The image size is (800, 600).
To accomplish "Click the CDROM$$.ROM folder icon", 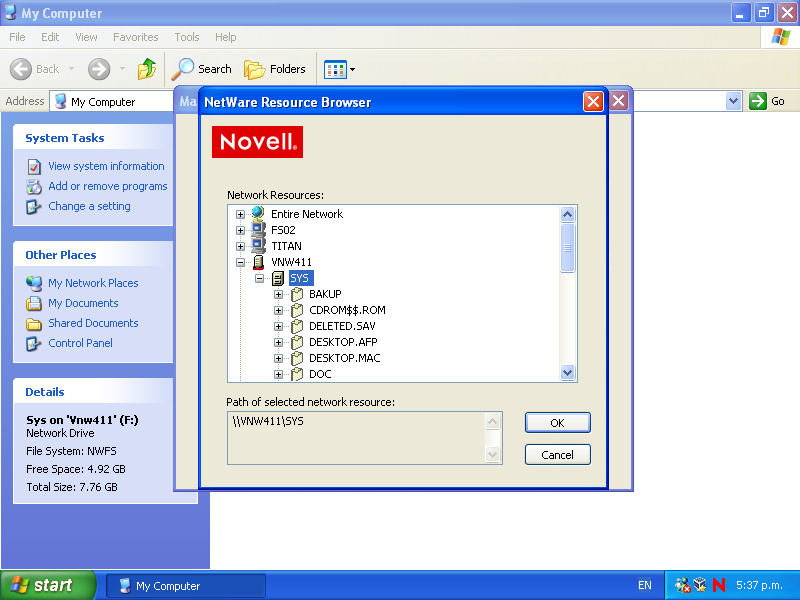I will coord(297,310).
